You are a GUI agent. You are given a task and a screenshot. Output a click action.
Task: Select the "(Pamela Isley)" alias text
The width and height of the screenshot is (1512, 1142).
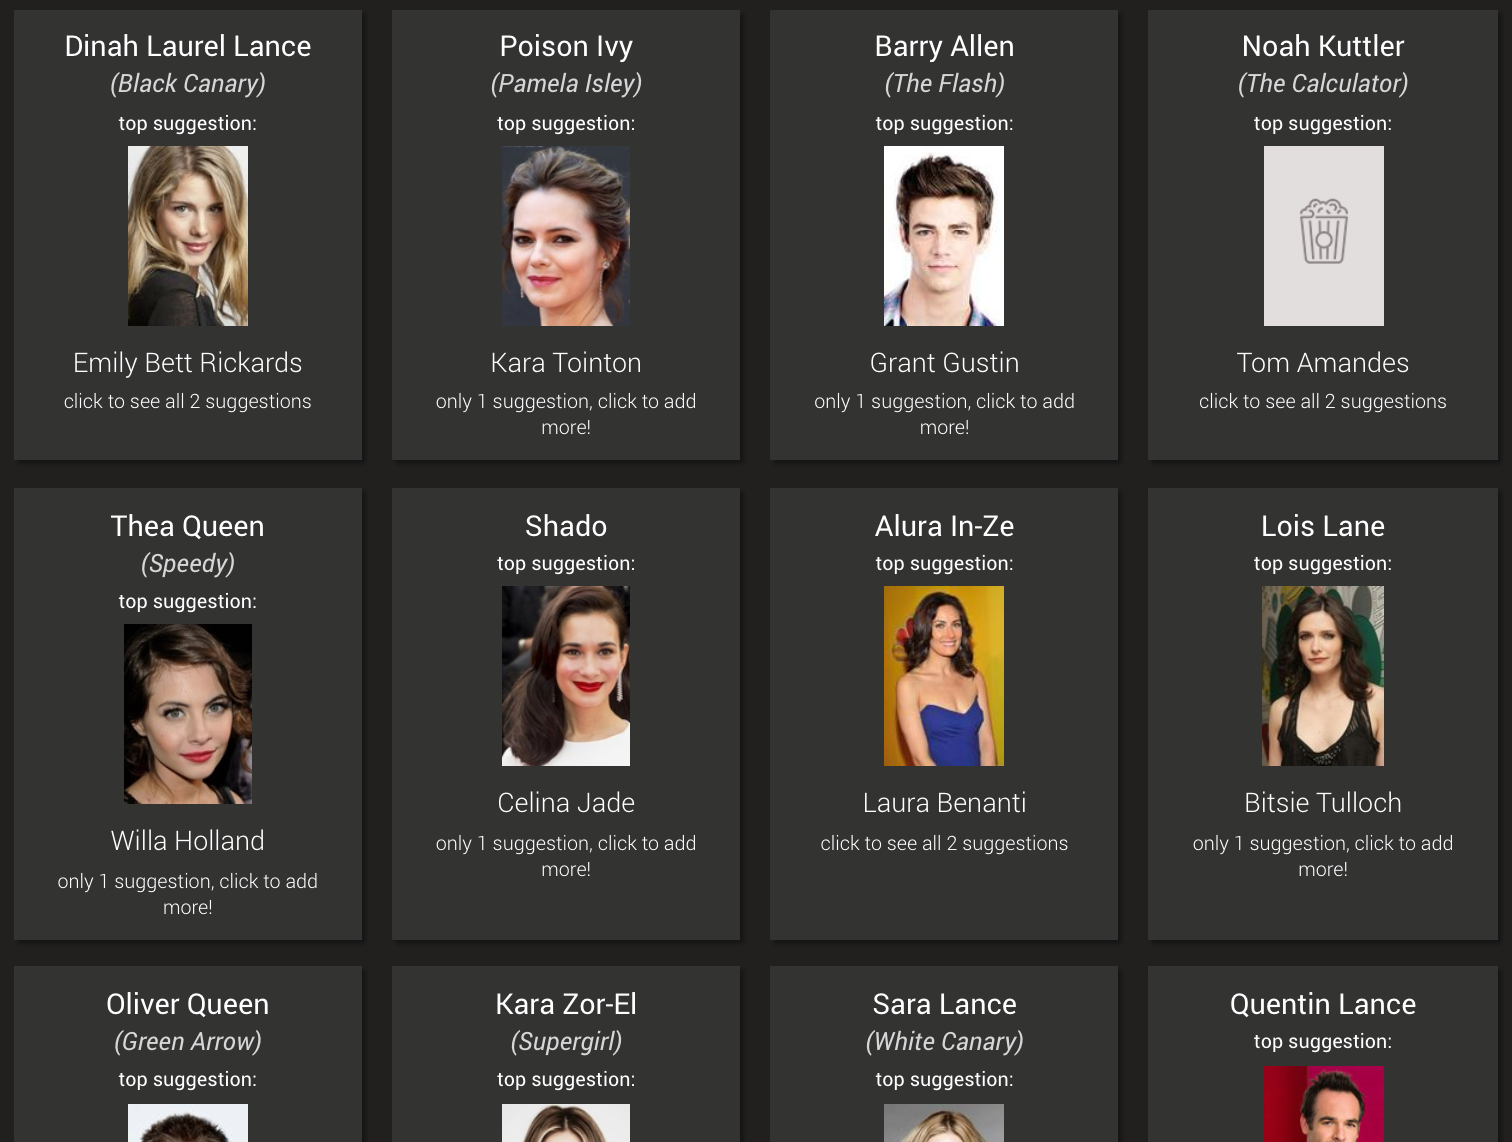566,84
